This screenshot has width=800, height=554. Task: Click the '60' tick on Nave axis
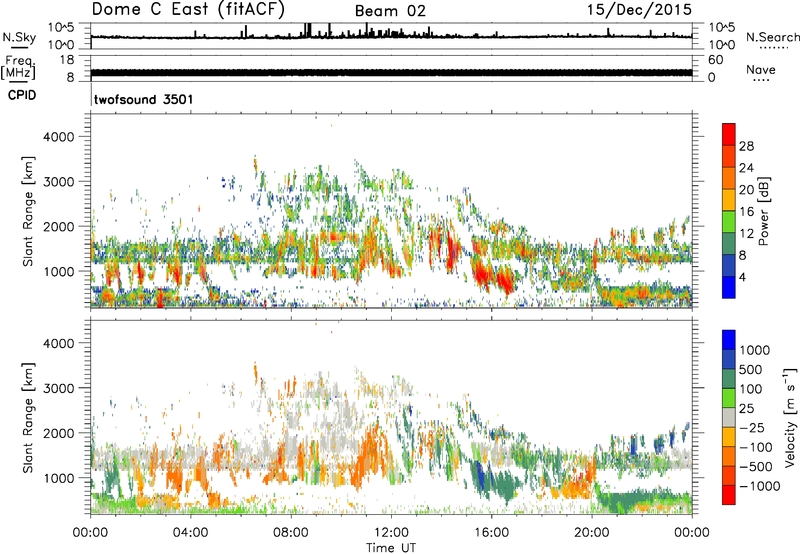pos(715,60)
